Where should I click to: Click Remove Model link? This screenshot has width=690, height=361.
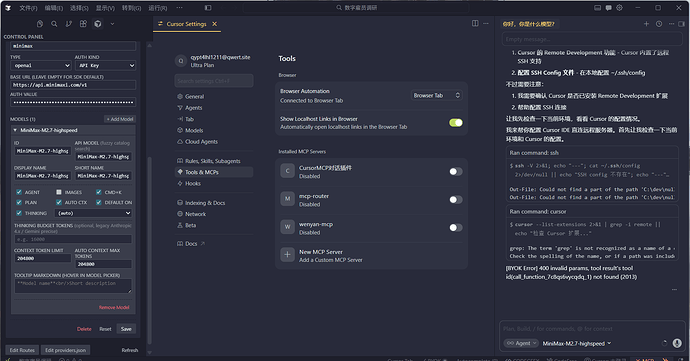pyautogui.click(x=114, y=307)
